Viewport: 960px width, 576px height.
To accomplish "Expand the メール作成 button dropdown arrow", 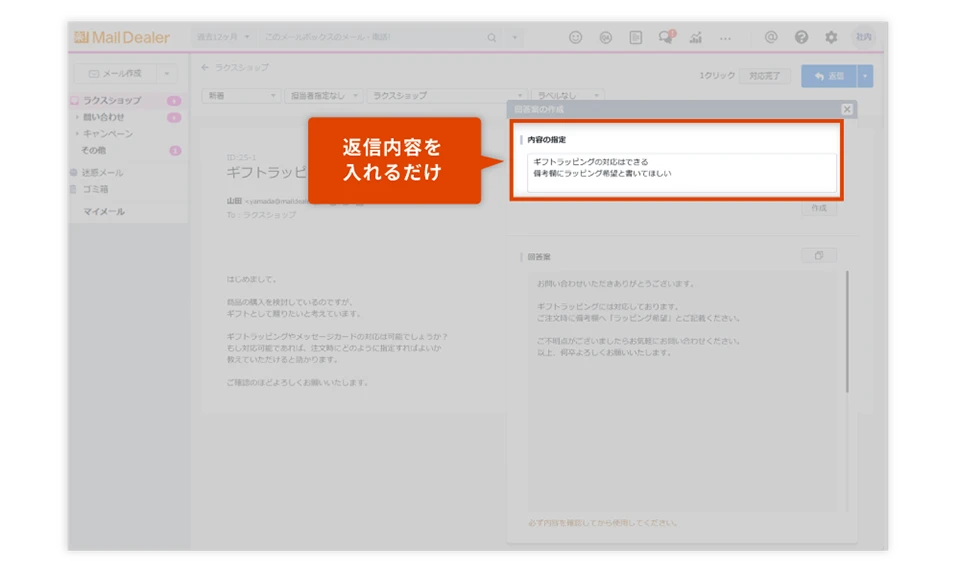I will [169, 72].
